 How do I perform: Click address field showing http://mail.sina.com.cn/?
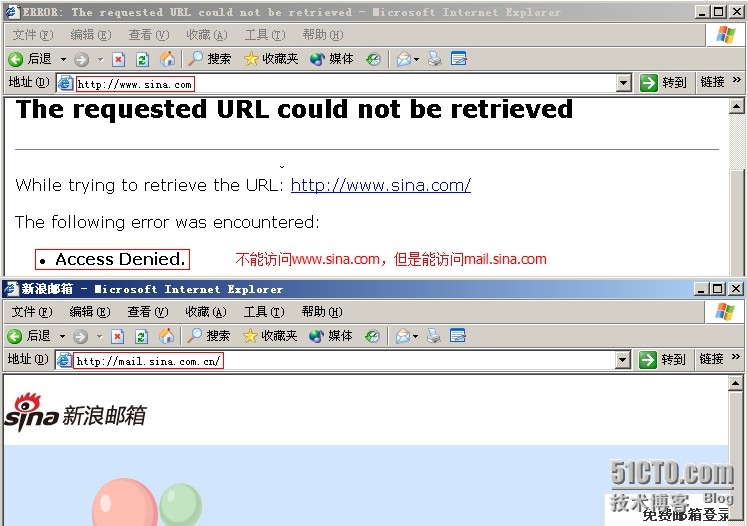[343, 361]
